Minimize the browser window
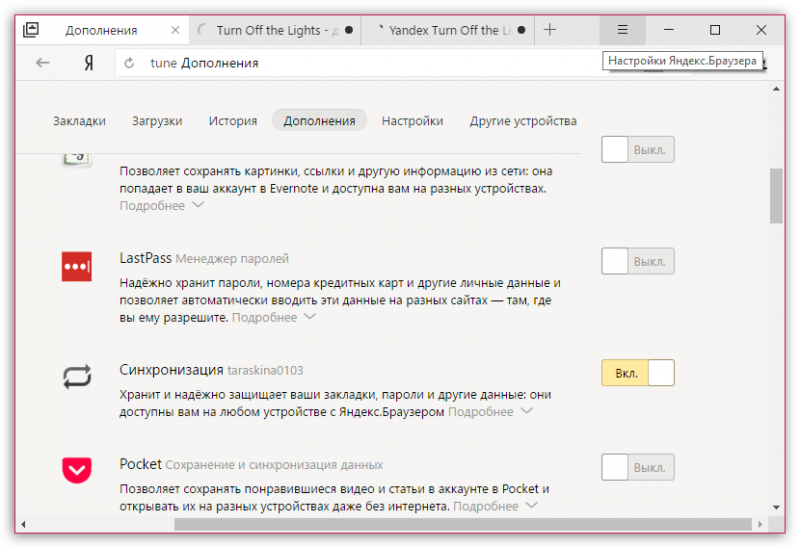800x548 pixels. (x=668, y=30)
